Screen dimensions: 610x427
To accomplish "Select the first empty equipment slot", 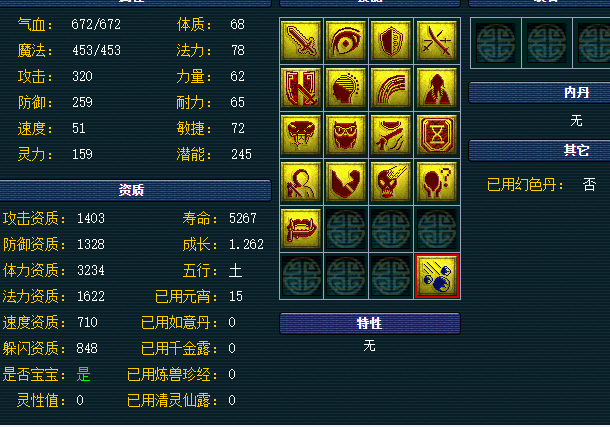I will [x=496, y=43].
